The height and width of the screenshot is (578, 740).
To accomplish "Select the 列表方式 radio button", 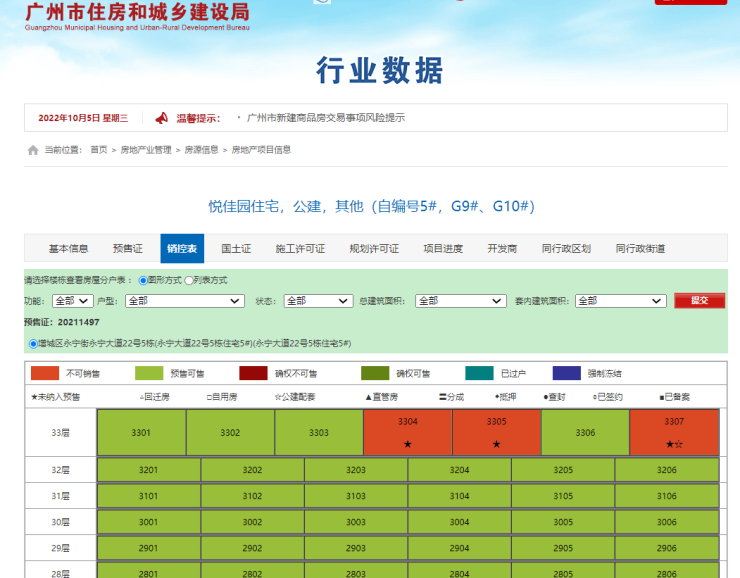I will pyautogui.click(x=189, y=281).
